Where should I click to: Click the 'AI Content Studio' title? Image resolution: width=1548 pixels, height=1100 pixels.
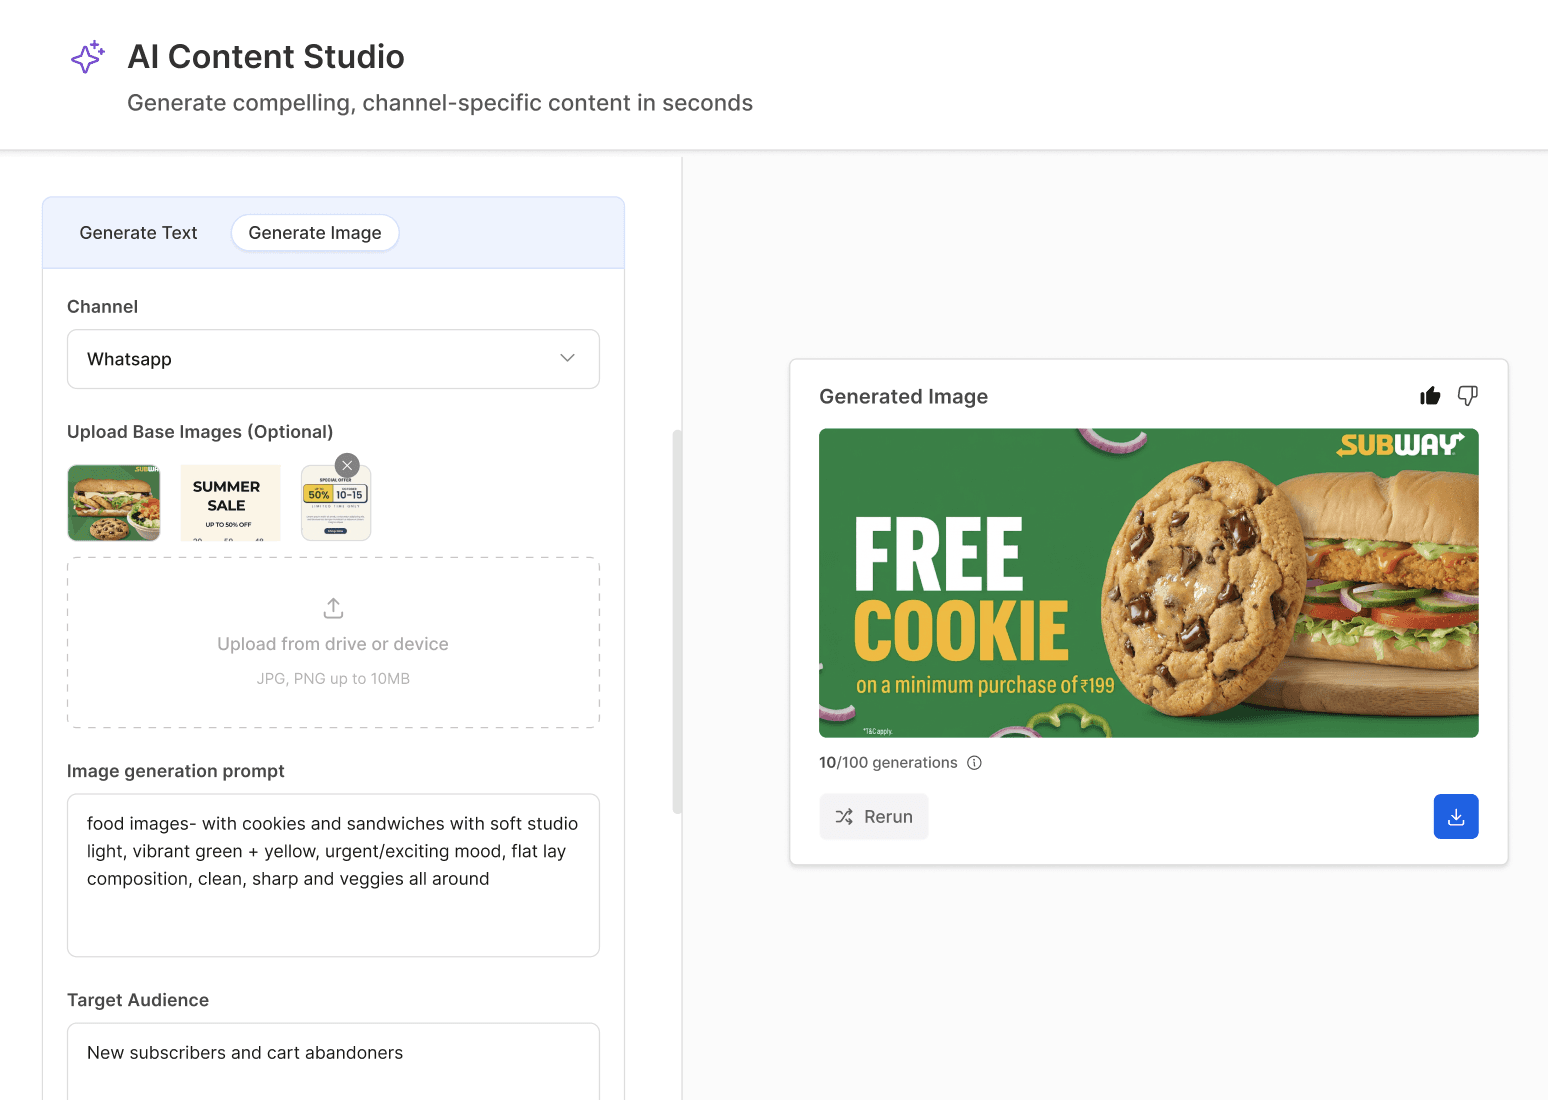(266, 57)
